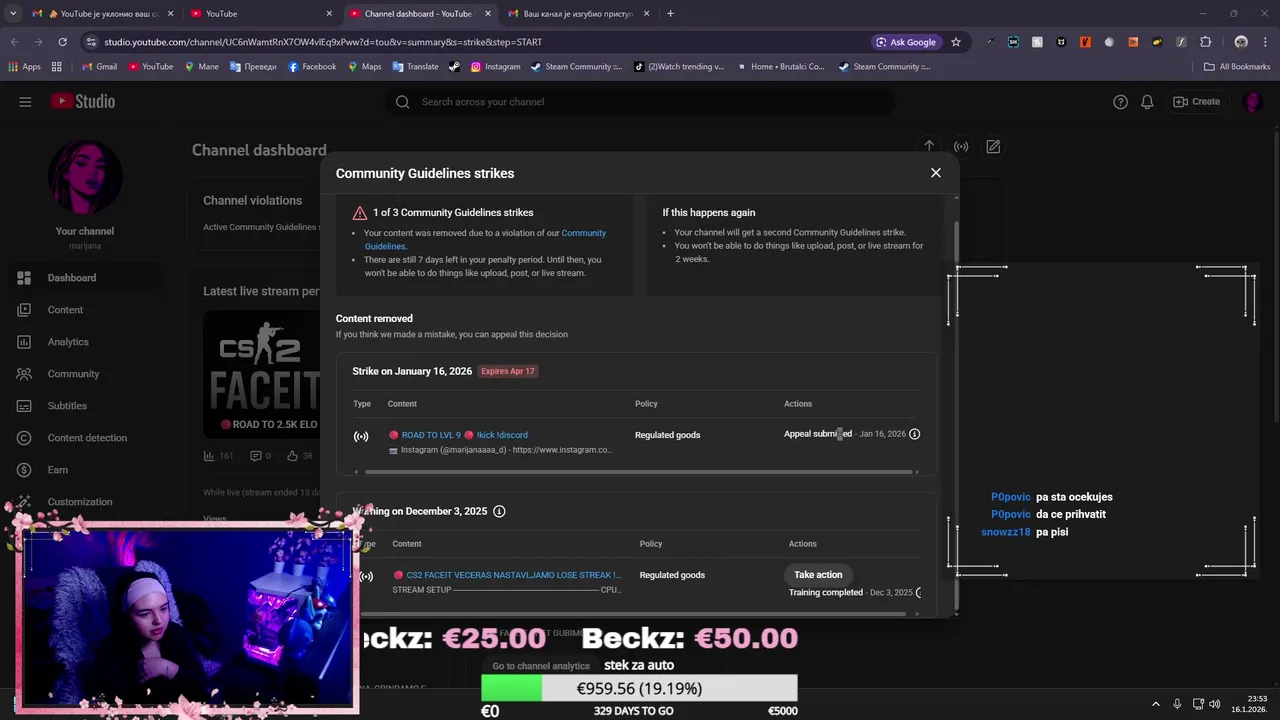1280x720 pixels.
Task: Open the Community Guidelines link
Action: click(x=485, y=240)
